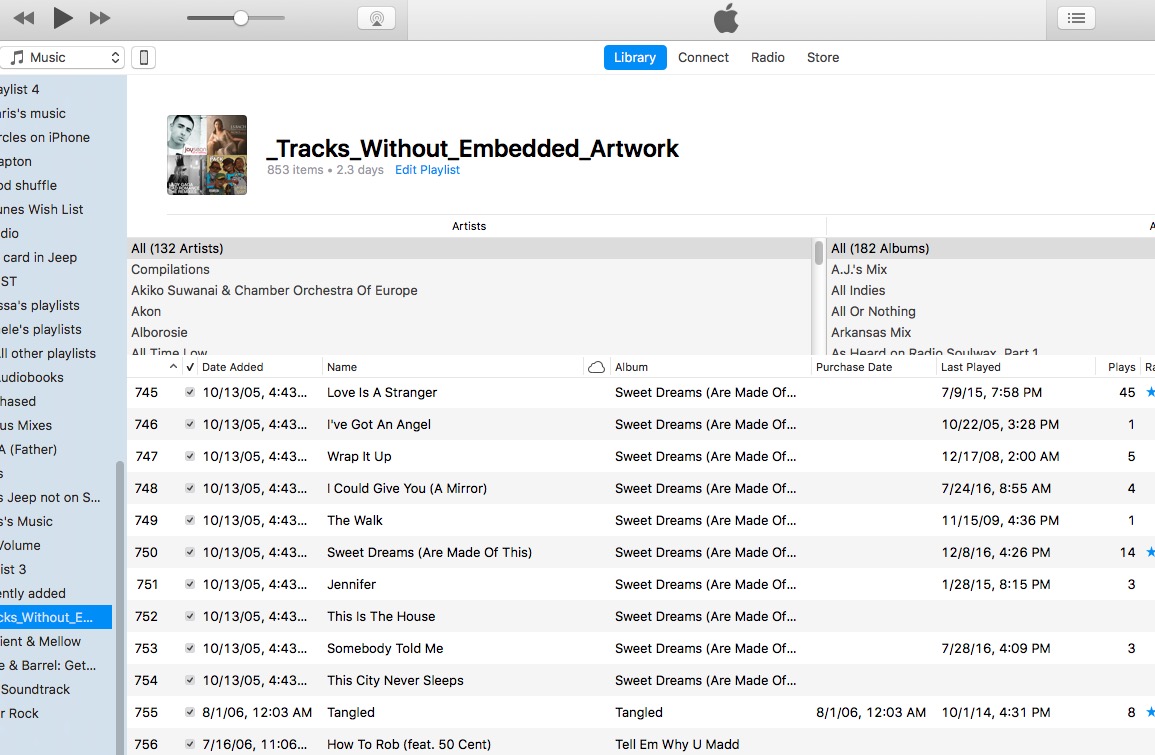
Task: Select Alborosie in the Artists column
Action: (469, 332)
